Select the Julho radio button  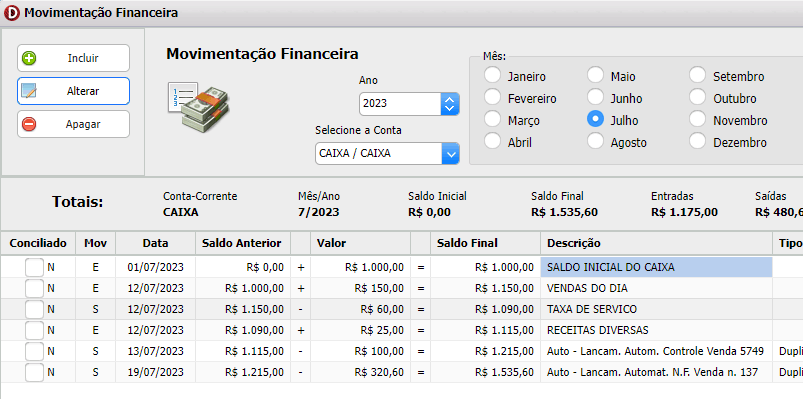click(596, 119)
